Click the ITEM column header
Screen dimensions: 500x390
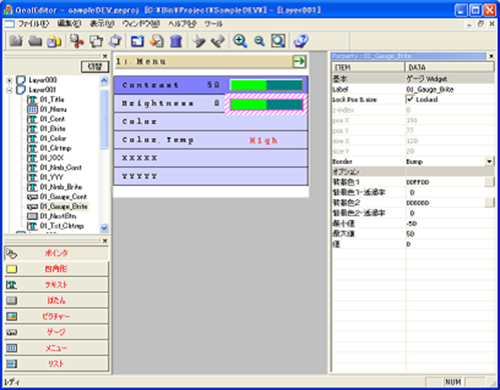(x=368, y=67)
